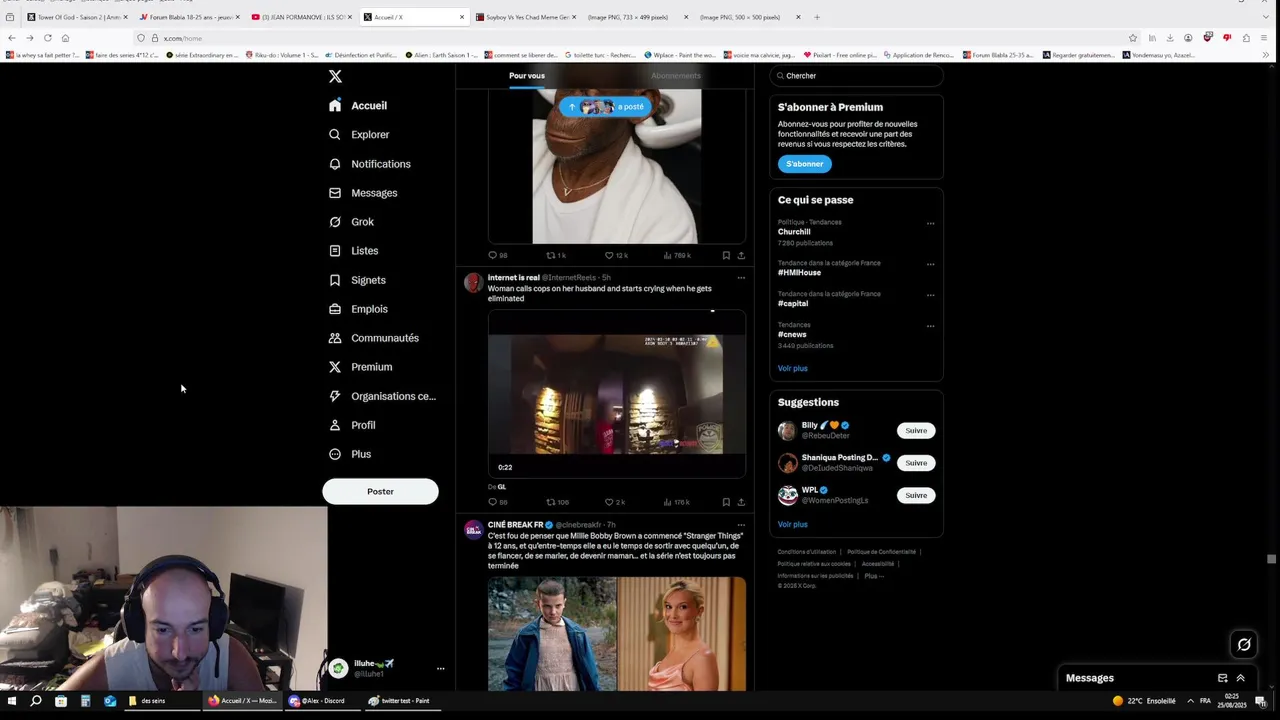1280x720 pixels.
Task: Open the Stranger Things image in CINÉ BREAK post
Action: [x=616, y=633]
